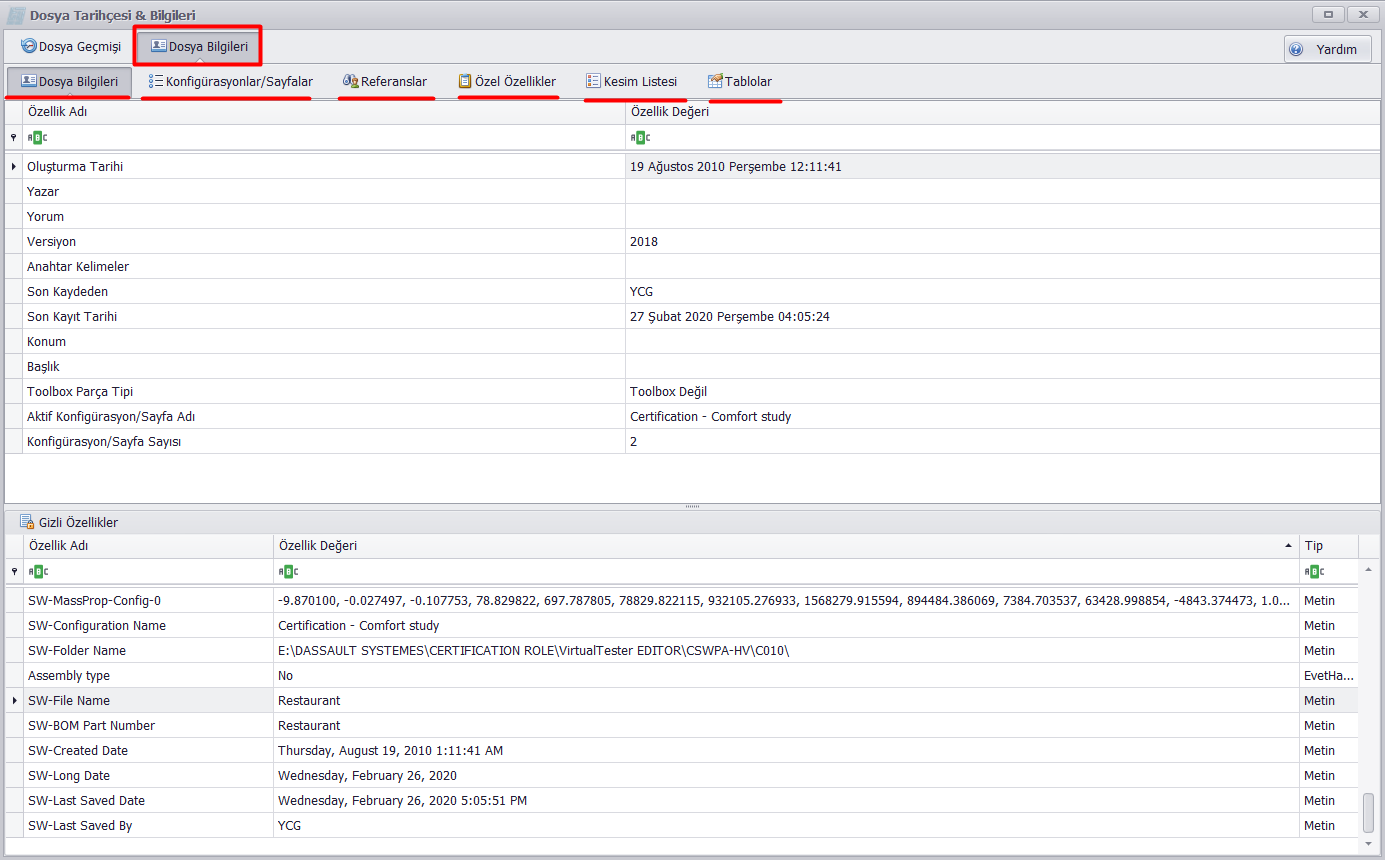Click the value 27 Şubat 2020 Perşembe 04:05:24
The width and height of the screenshot is (1385, 860).
tap(730, 317)
